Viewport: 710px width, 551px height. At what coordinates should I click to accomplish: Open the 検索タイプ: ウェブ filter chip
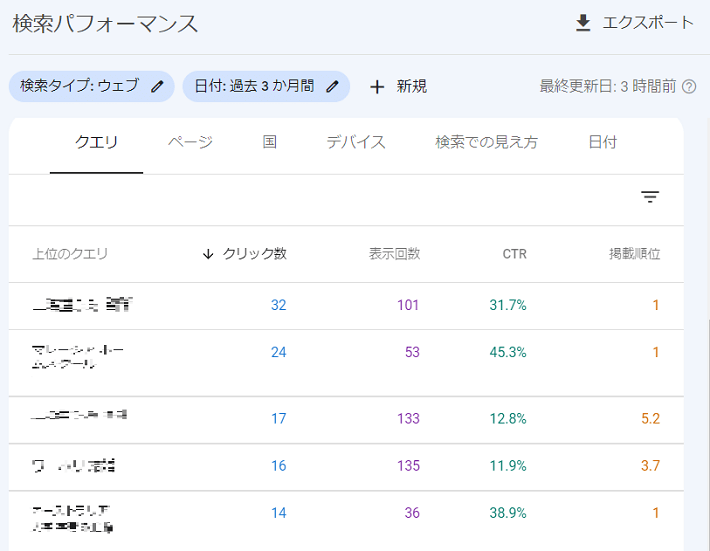[x=91, y=86]
